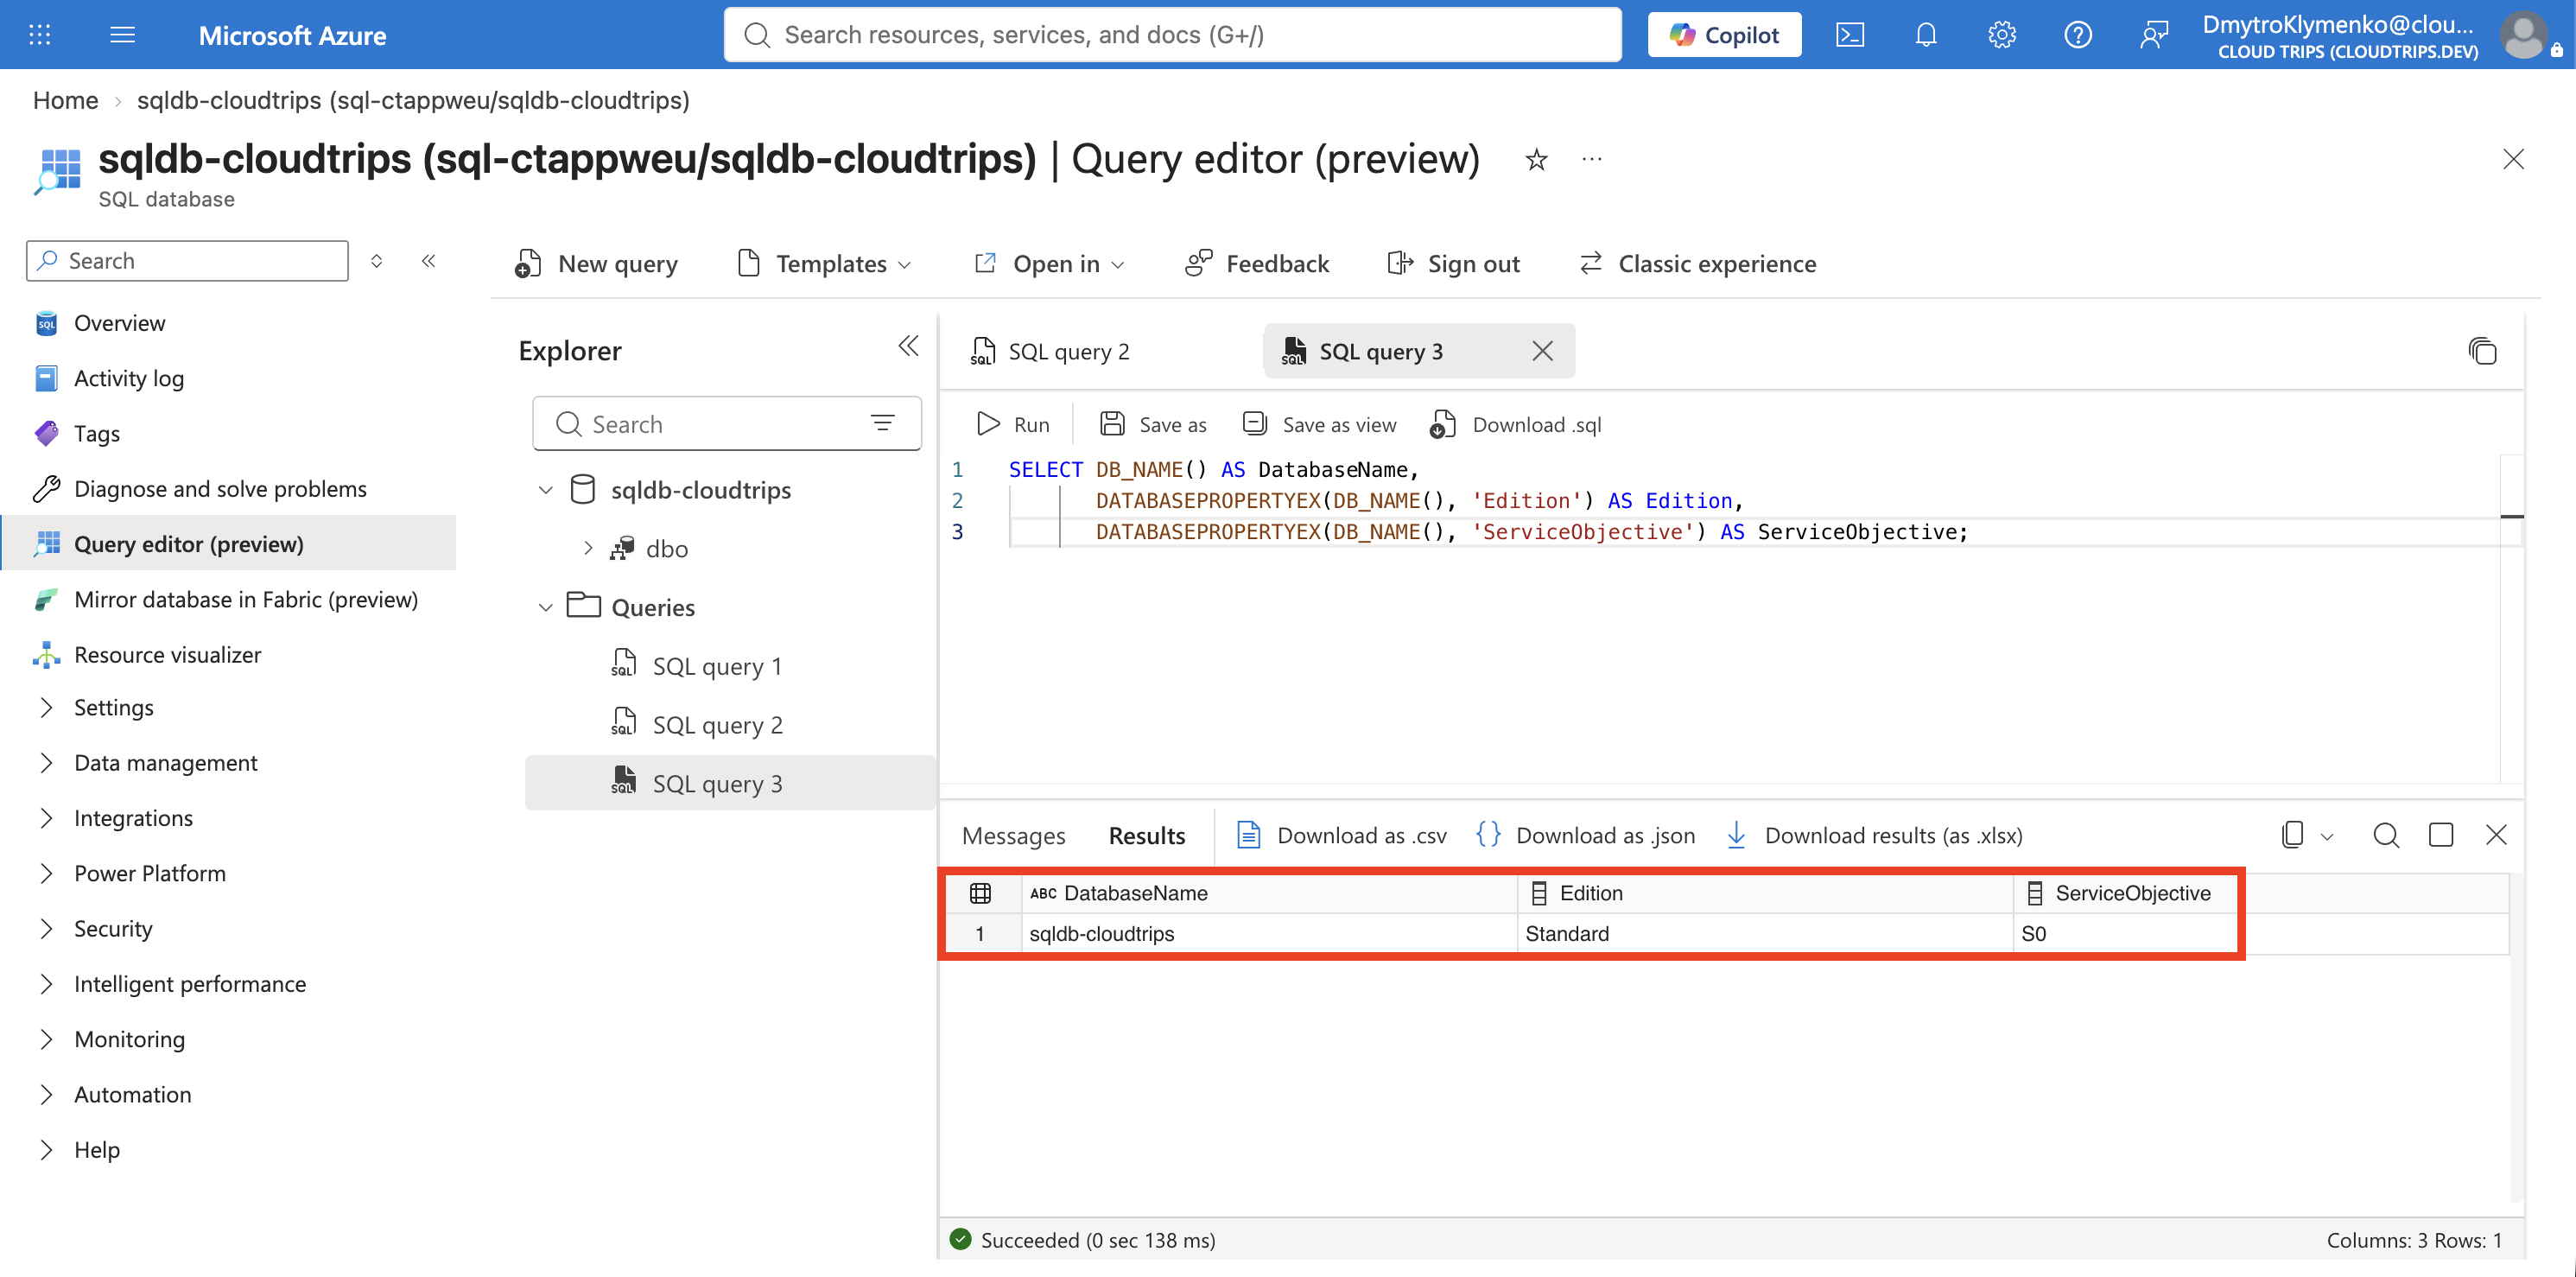Create a New query
Image resolution: width=2576 pixels, height=1277 pixels.
[x=597, y=264]
